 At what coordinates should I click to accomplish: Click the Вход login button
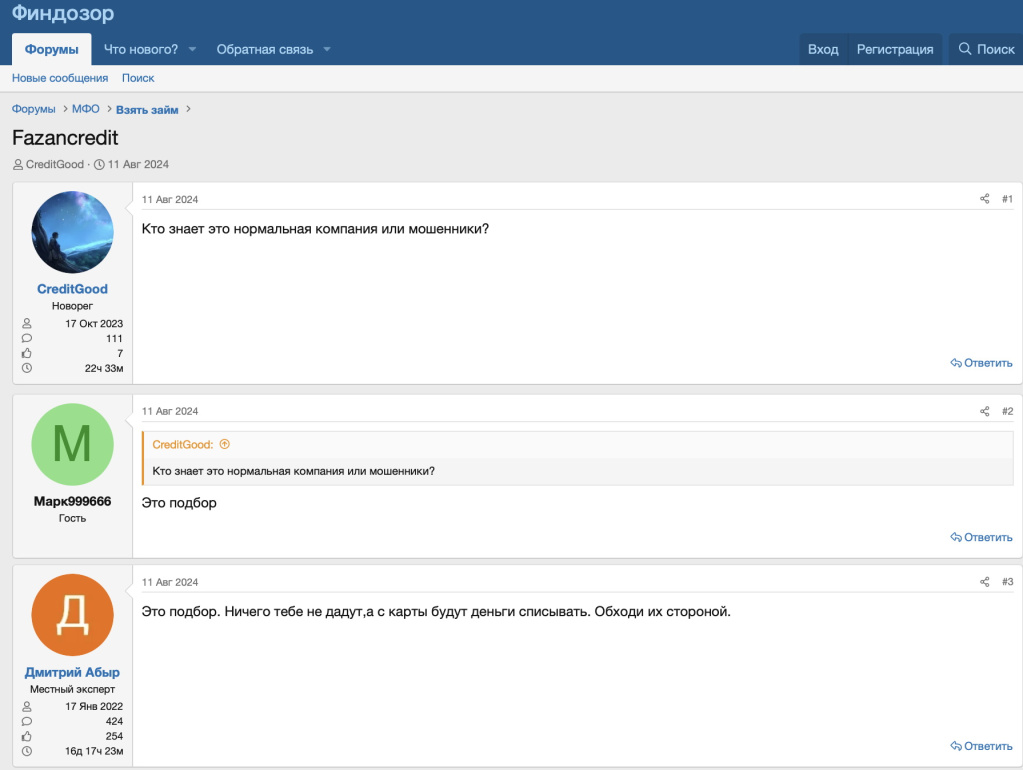click(x=823, y=49)
